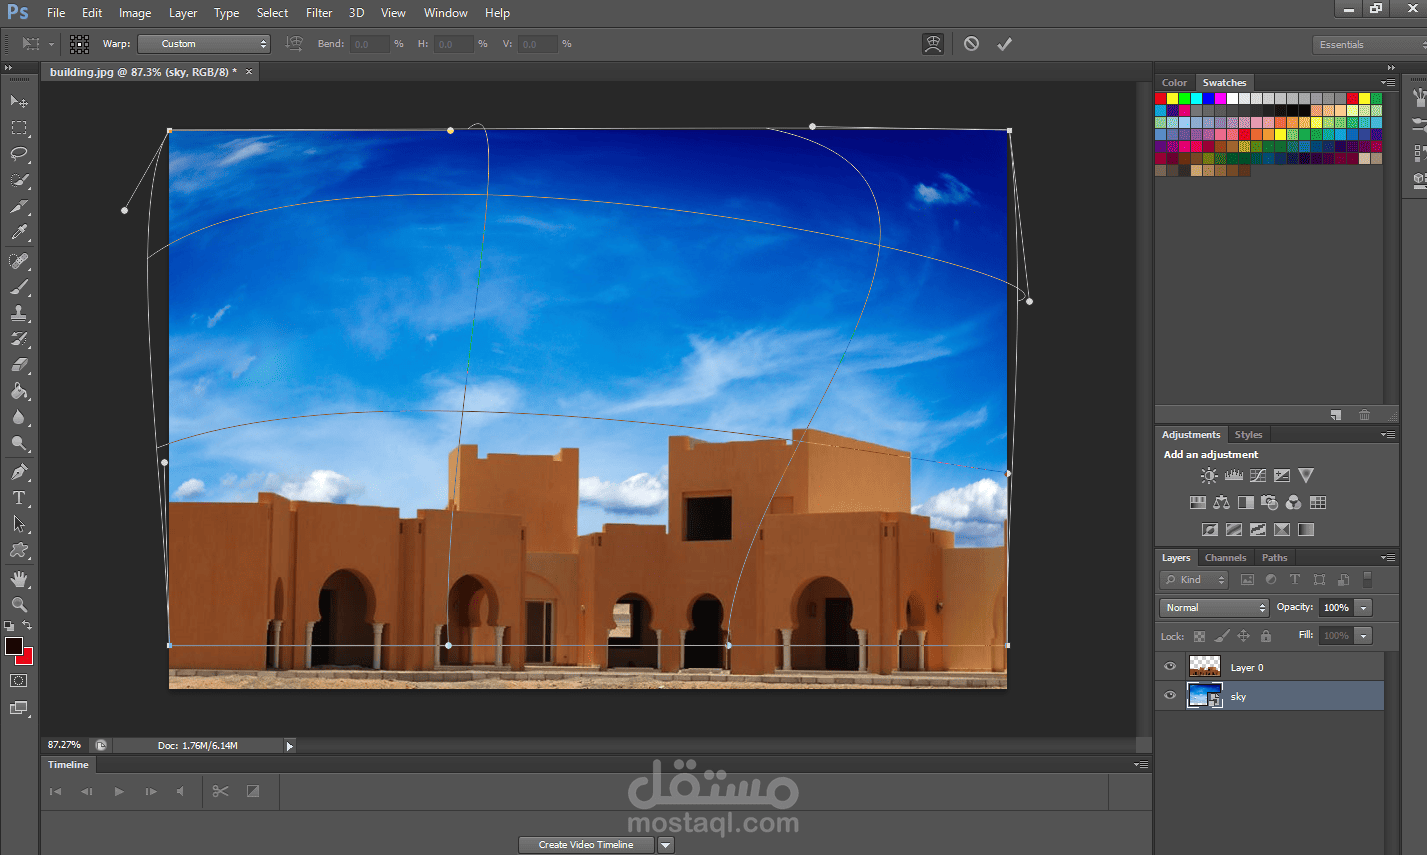Select the sky layer thumbnail

(1204, 695)
